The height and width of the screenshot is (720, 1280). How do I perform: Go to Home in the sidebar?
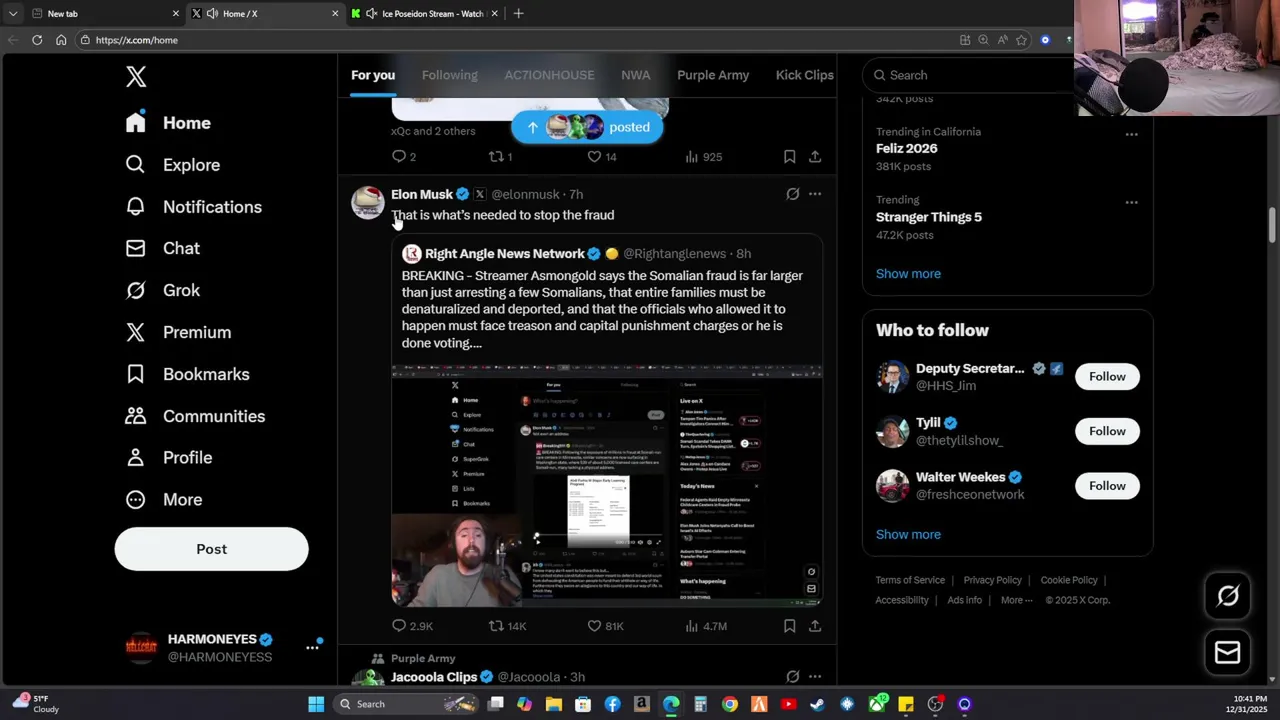(x=168, y=123)
